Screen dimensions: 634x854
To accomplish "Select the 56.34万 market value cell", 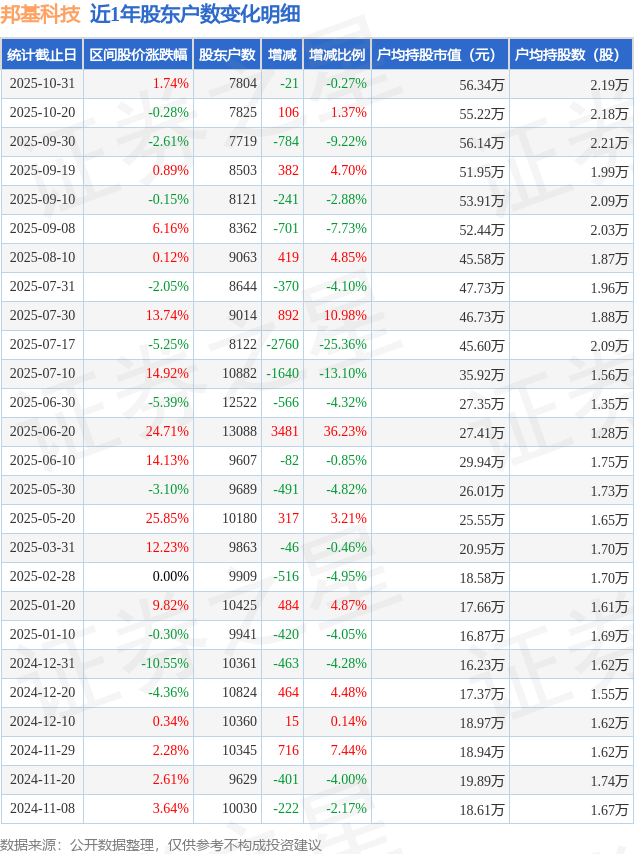I will click(481, 84).
